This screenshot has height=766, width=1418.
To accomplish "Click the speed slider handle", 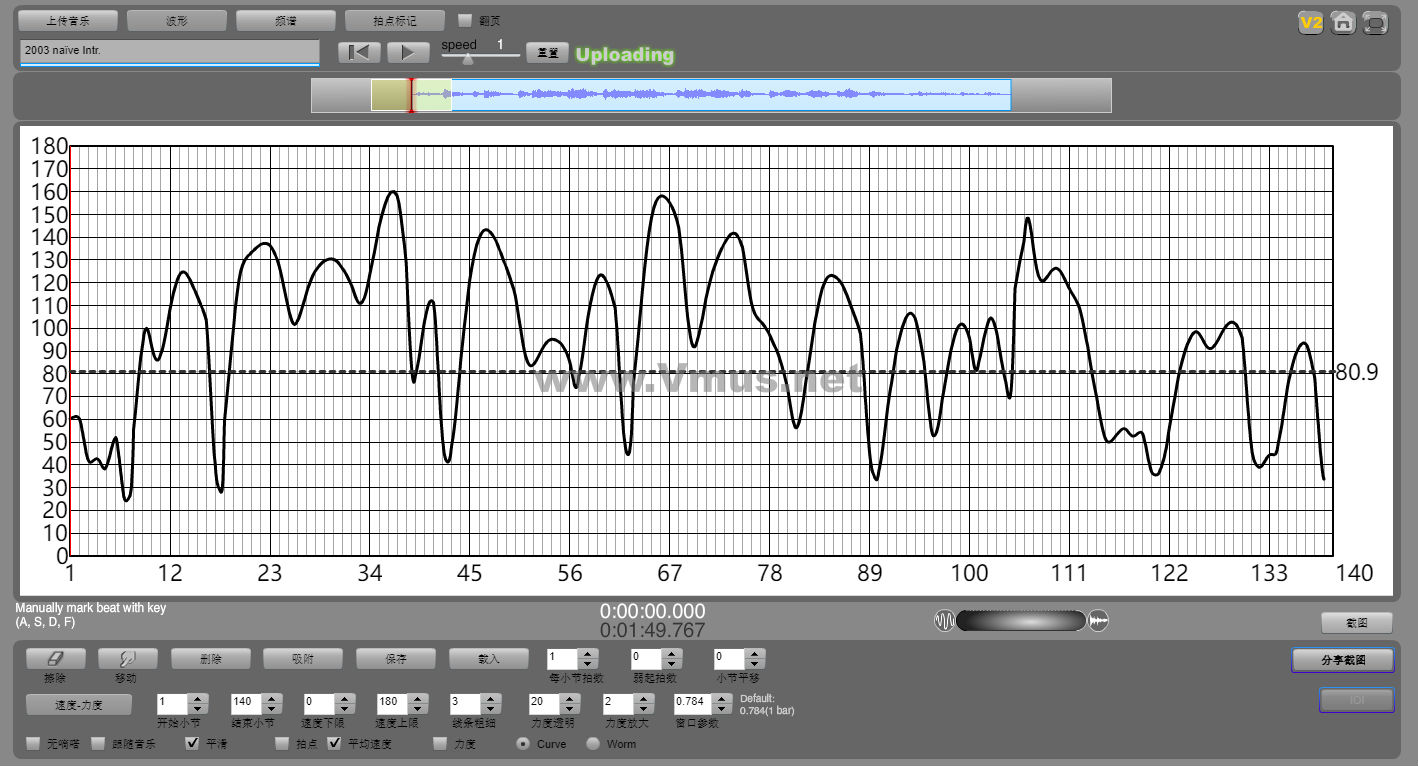I will [467, 59].
